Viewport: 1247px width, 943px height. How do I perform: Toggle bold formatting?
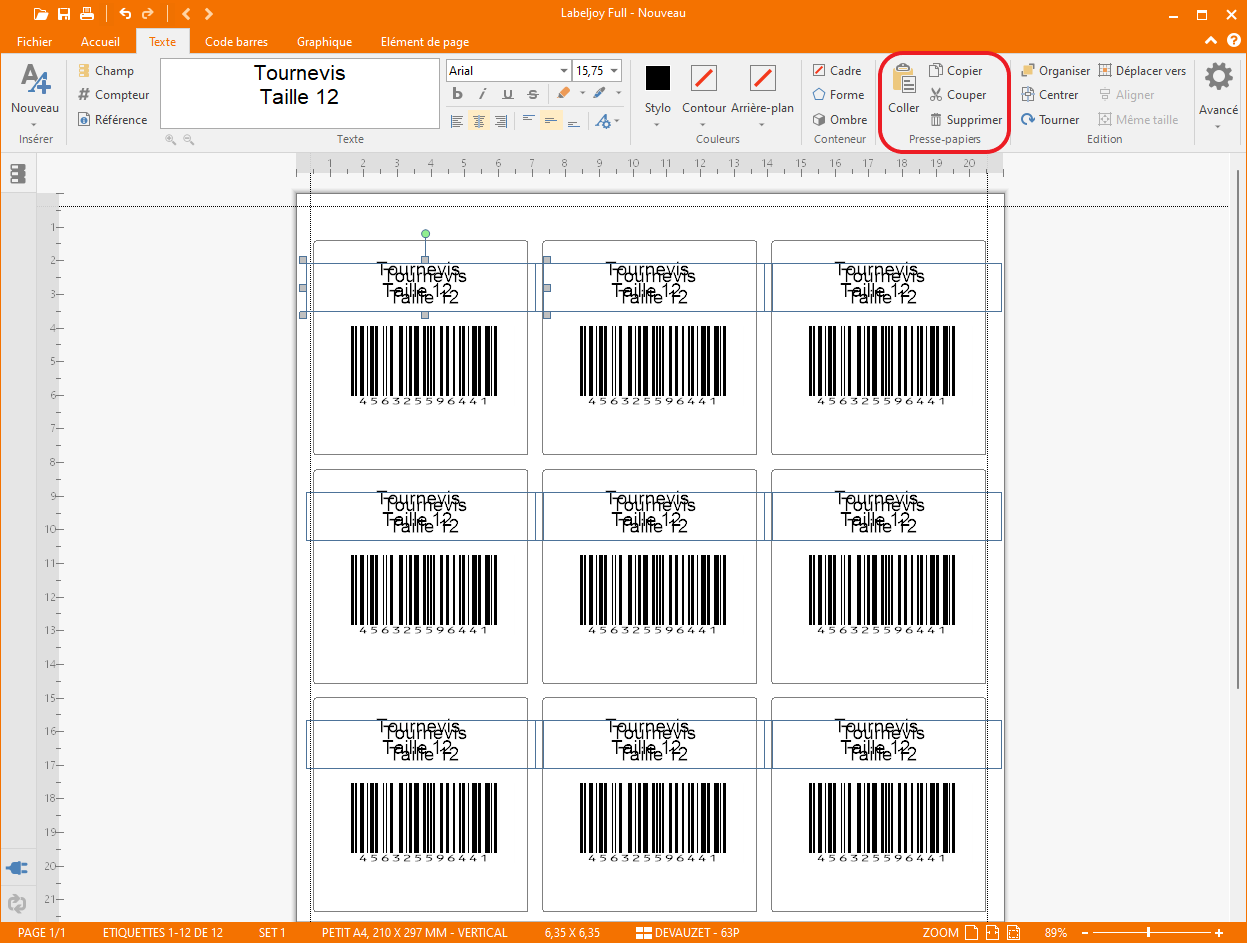click(x=458, y=94)
